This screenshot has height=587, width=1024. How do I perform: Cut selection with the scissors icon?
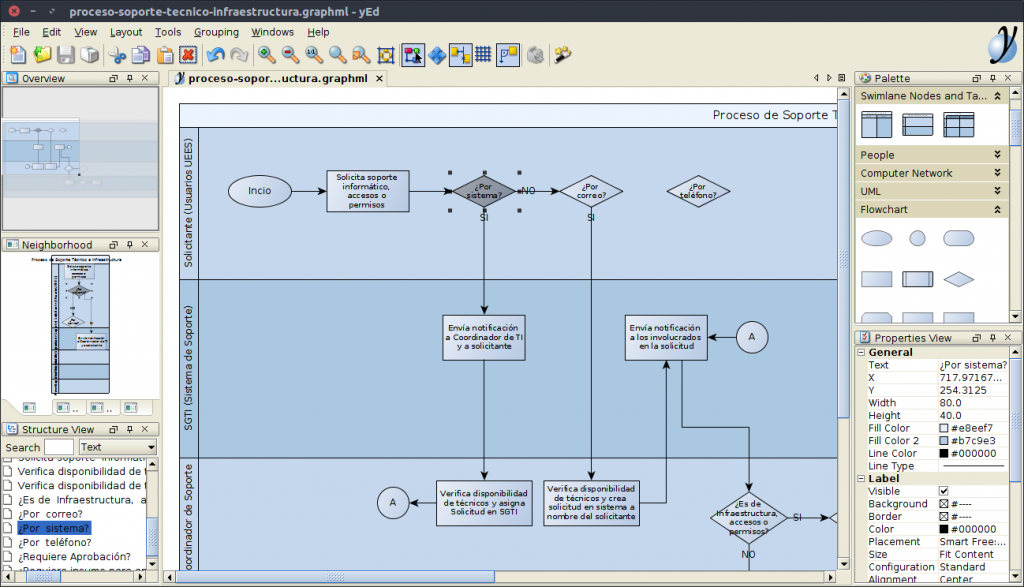(118, 56)
